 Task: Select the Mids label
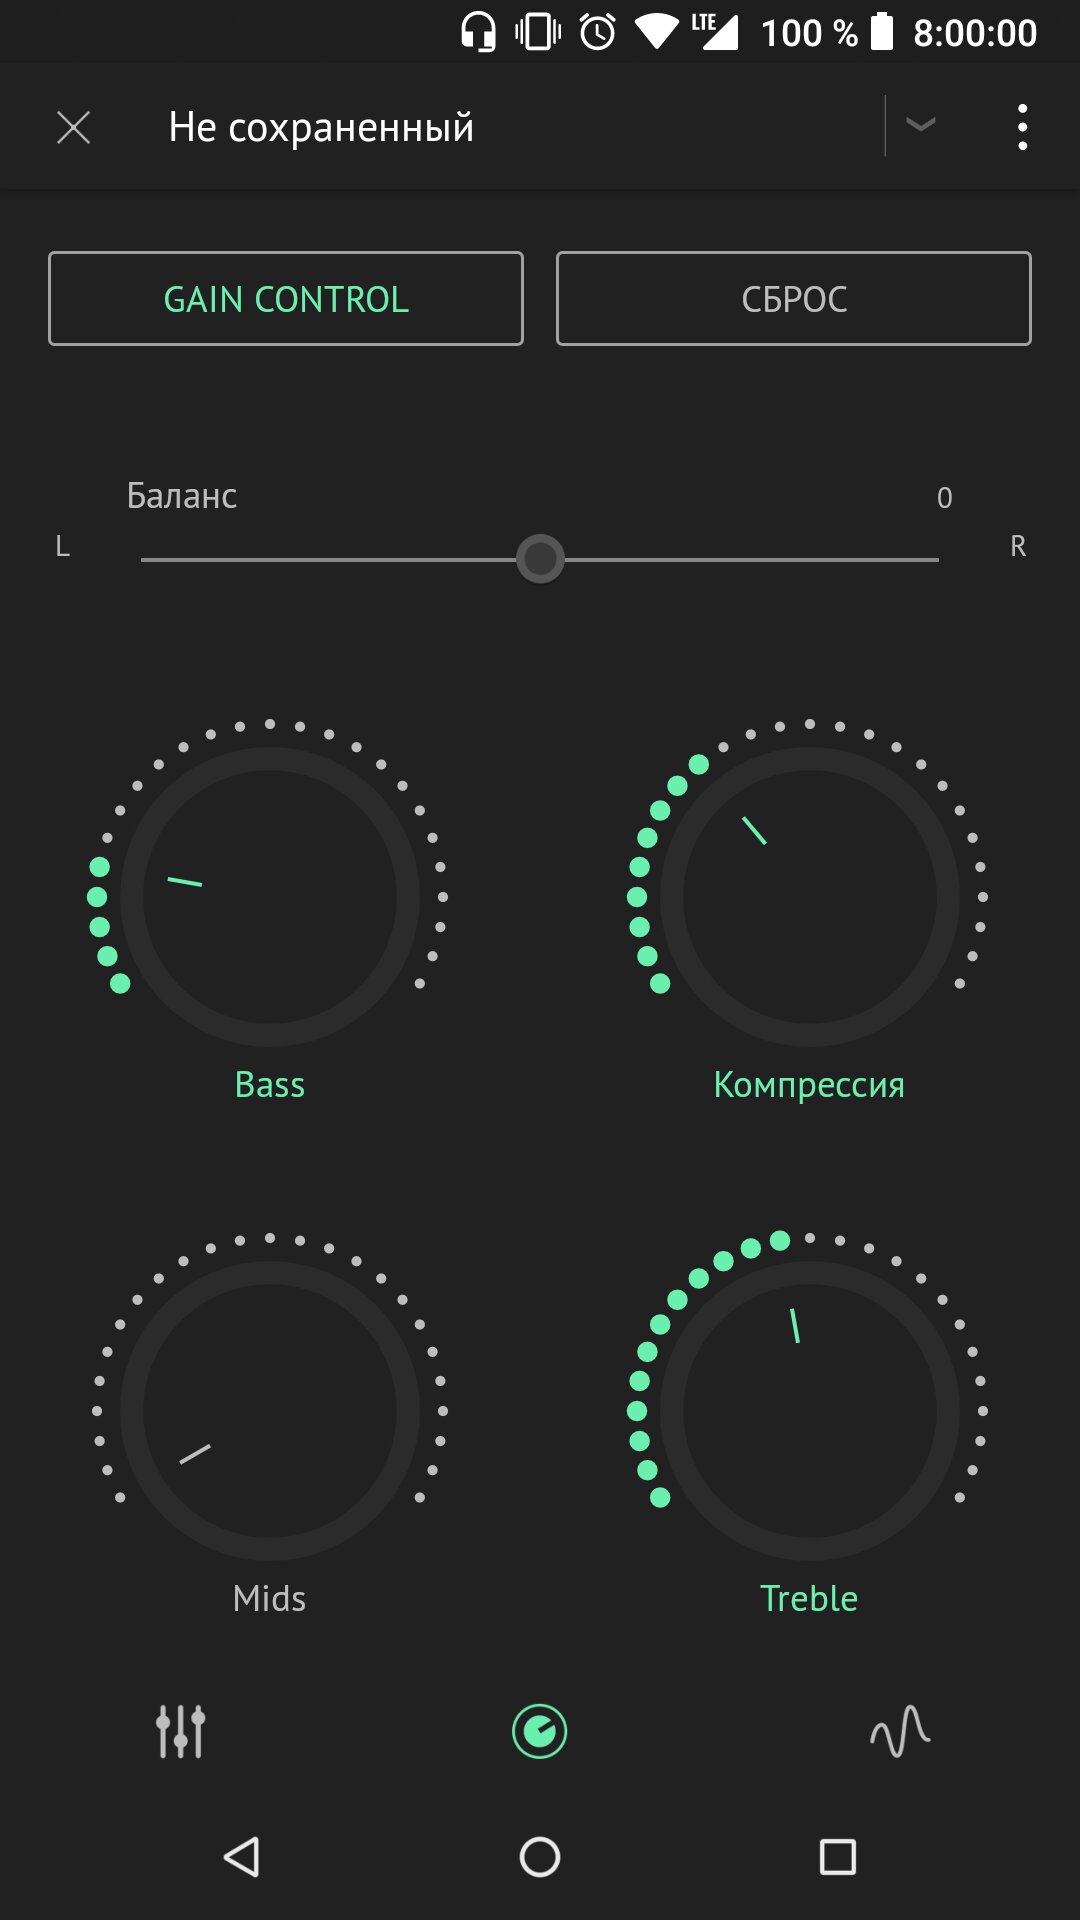click(269, 1599)
